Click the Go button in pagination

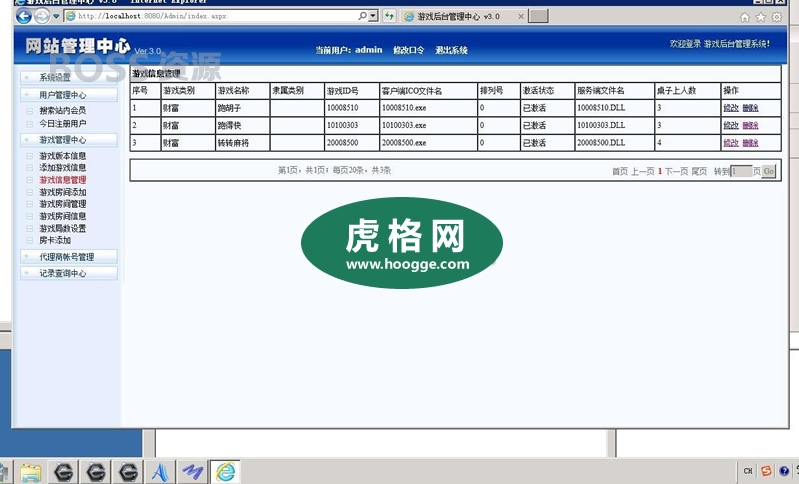tap(768, 171)
